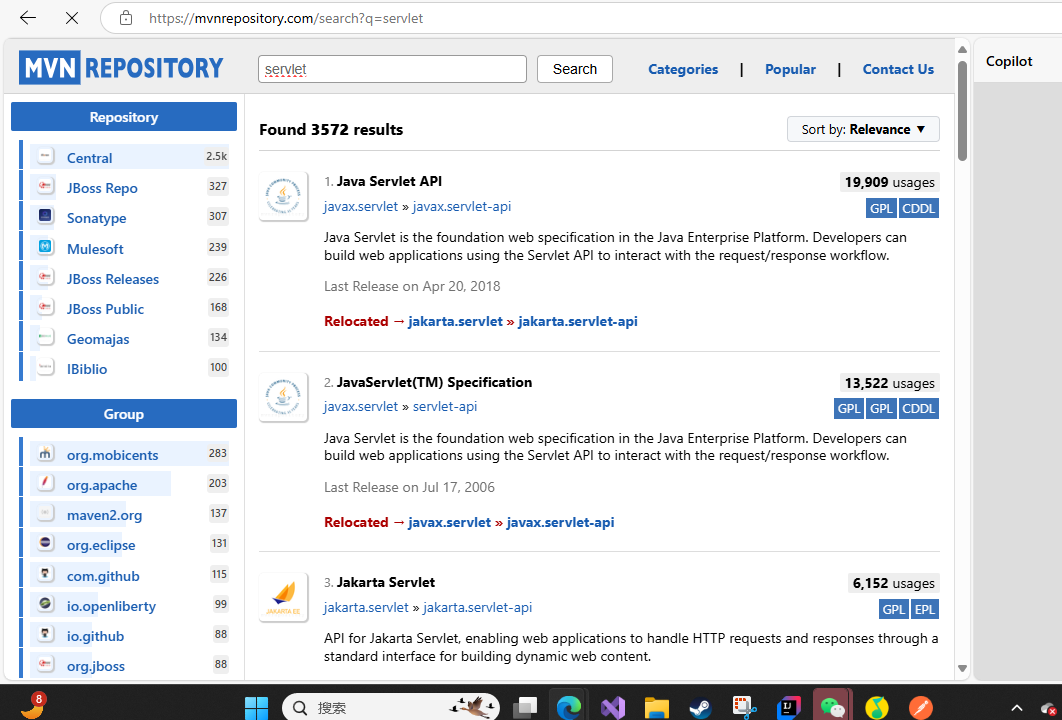This screenshot has width=1062, height=720.
Task: Click the CDDL license tag on Java Servlet API
Action: point(918,209)
